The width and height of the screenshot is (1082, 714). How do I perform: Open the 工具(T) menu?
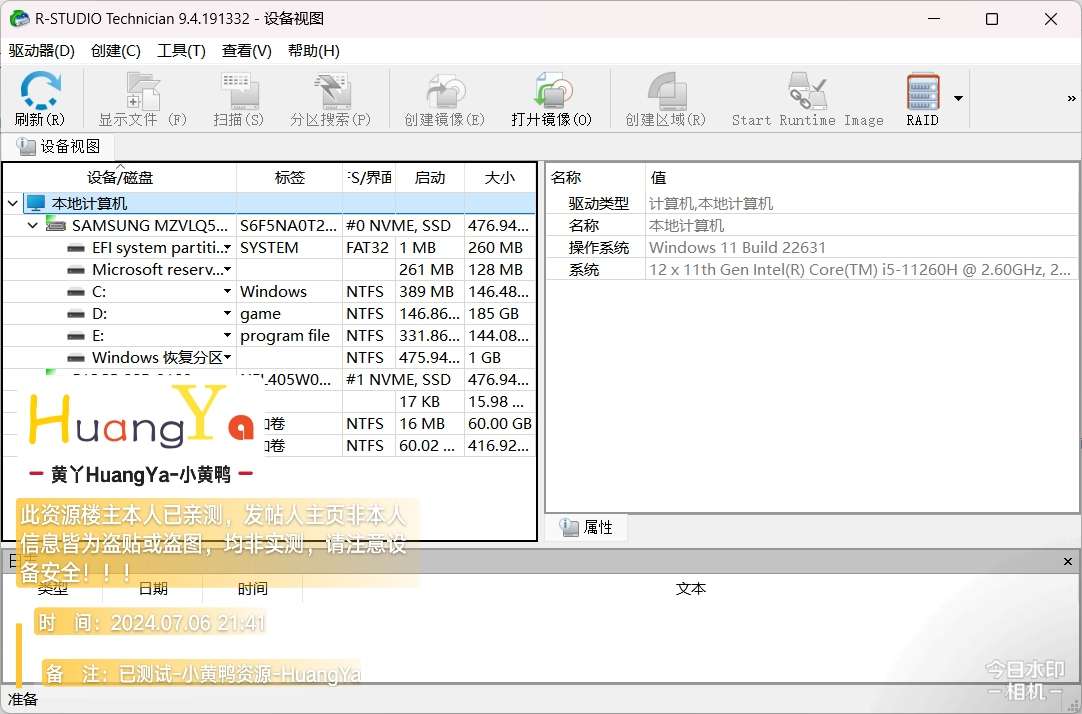[181, 51]
